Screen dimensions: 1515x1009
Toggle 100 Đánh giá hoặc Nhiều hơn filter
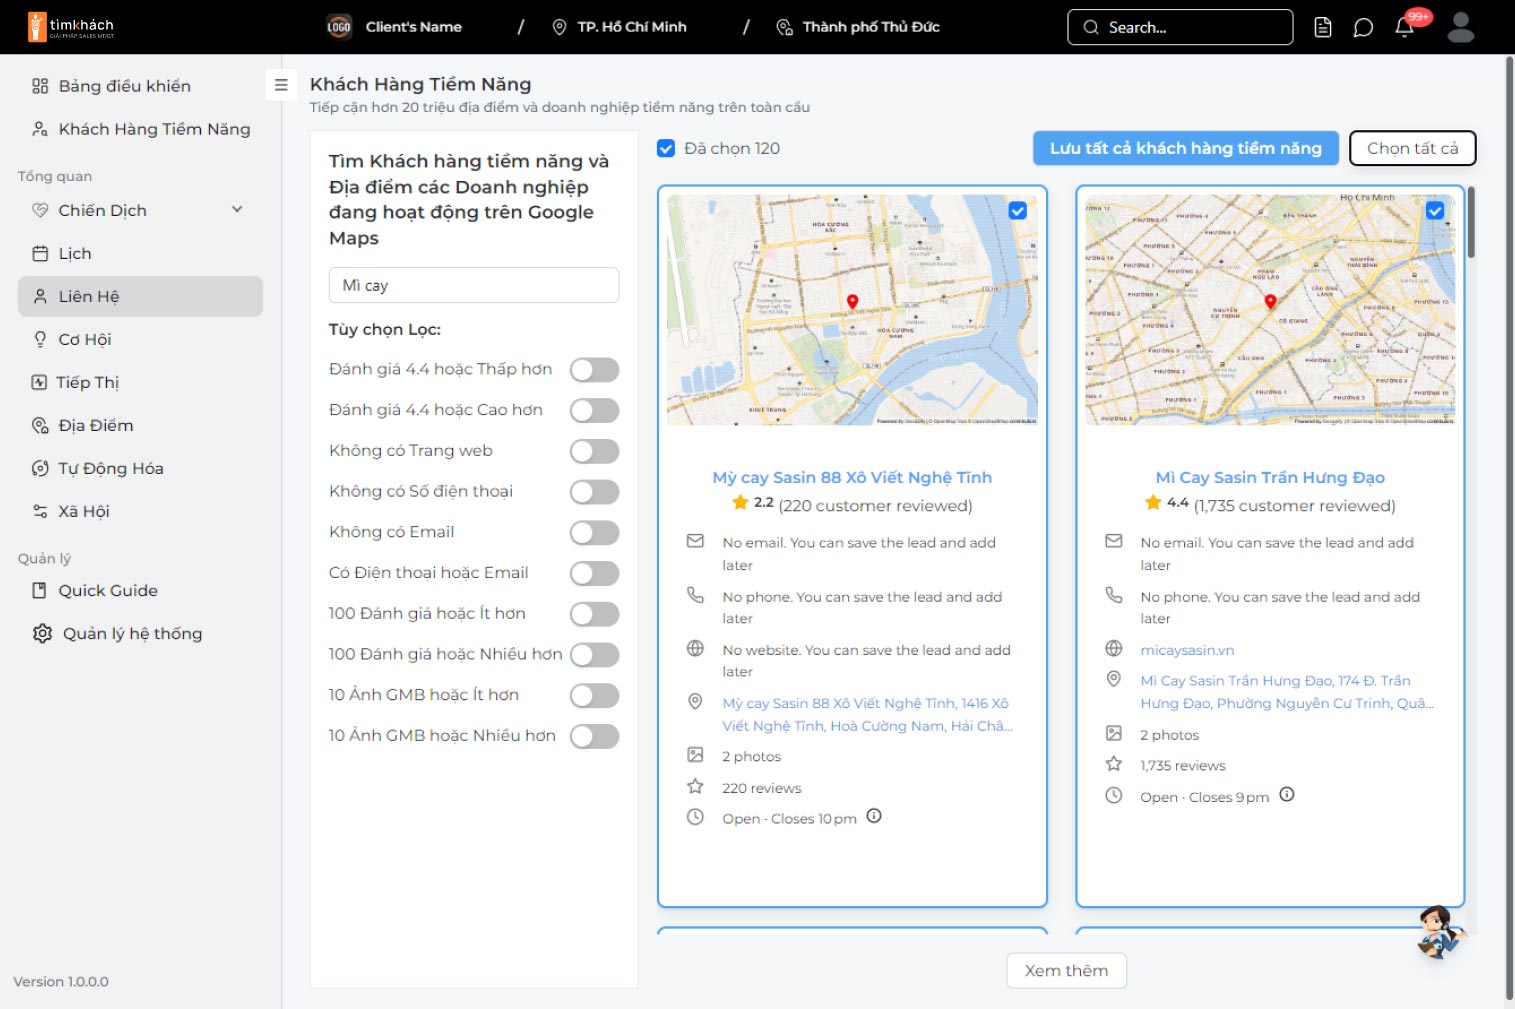click(x=595, y=655)
